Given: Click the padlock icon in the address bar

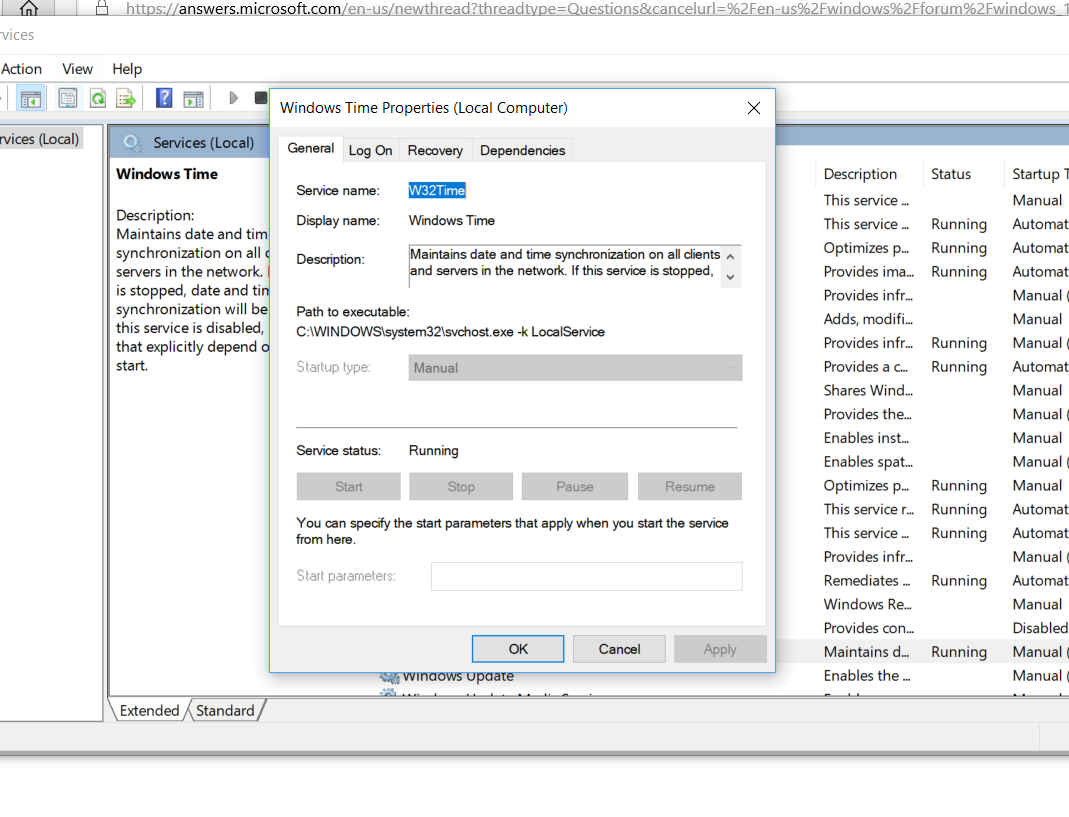Looking at the screenshot, I should point(102,8).
